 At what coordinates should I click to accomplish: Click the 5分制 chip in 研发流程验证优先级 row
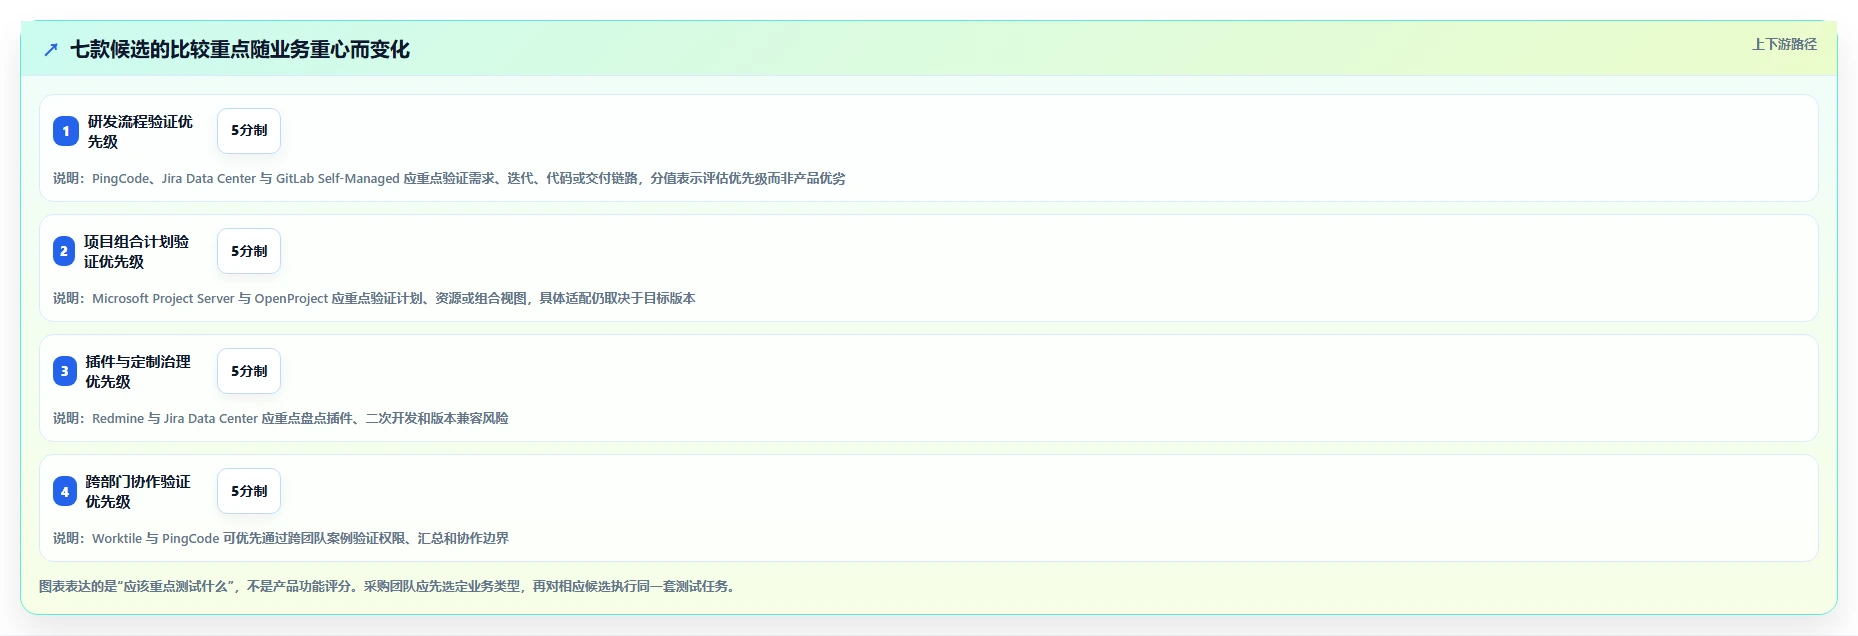pyautogui.click(x=249, y=131)
